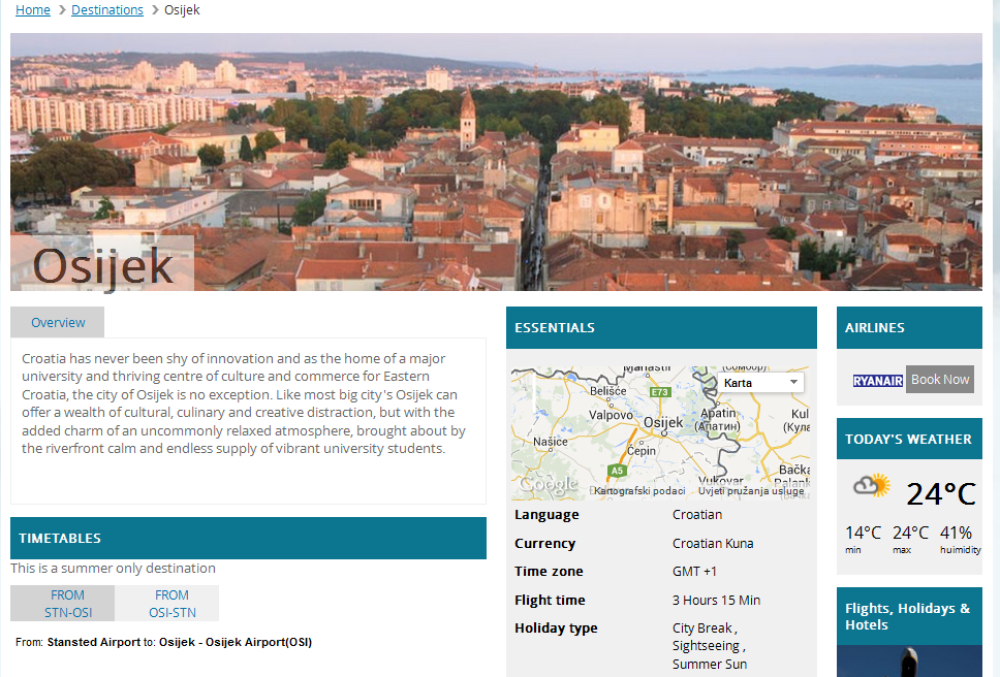Click the Osijek breadcrumb text

tap(182, 10)
